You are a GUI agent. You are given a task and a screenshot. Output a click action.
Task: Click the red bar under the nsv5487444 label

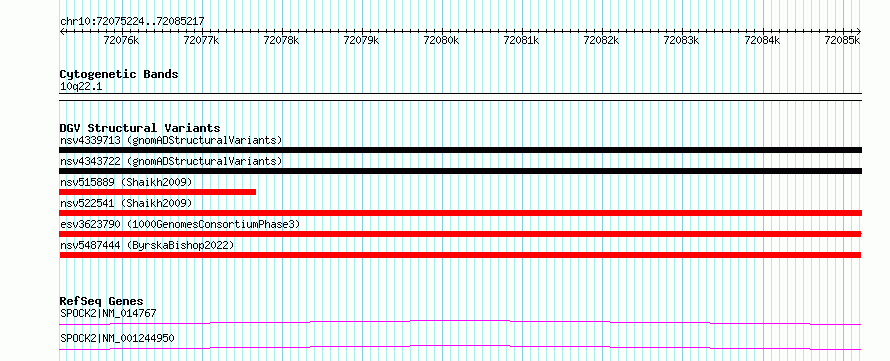tap(460, 255)
